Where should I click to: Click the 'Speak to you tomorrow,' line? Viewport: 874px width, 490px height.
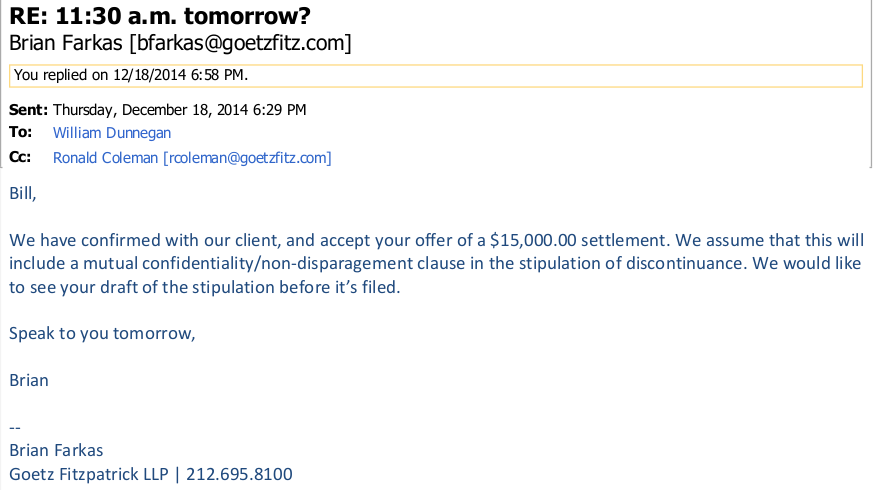point(102,333)
